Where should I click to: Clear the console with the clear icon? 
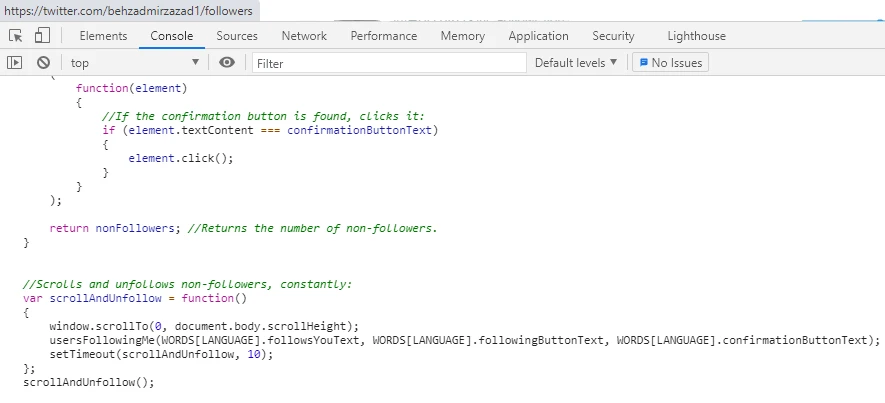[43, 62]
